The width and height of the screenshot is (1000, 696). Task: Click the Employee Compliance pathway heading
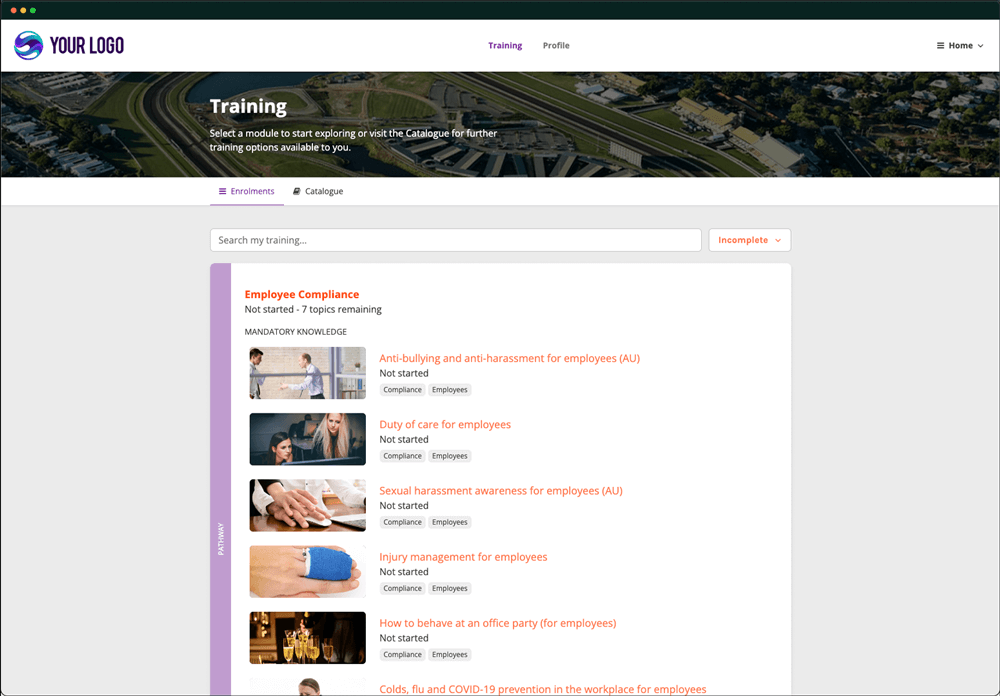tap(302, 294)
